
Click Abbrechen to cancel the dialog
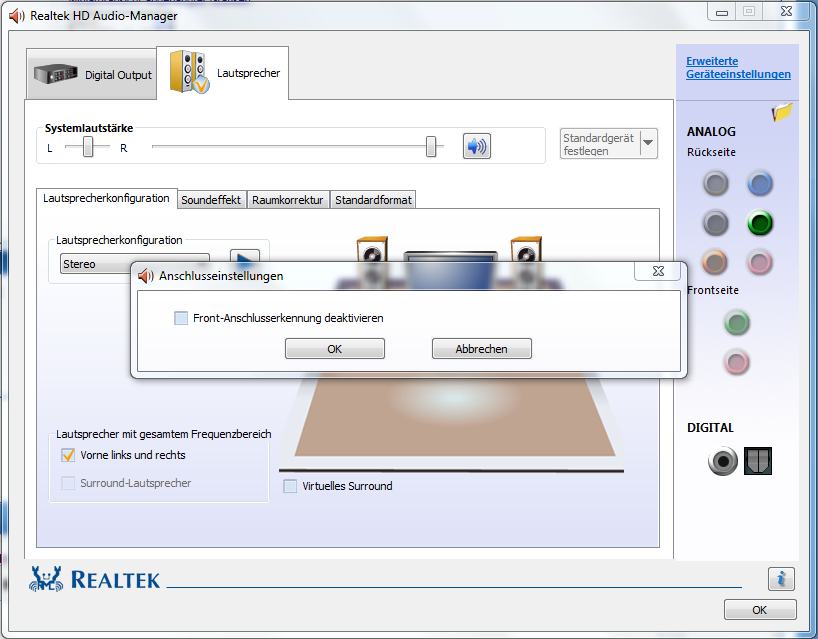(x=482, y=348)
